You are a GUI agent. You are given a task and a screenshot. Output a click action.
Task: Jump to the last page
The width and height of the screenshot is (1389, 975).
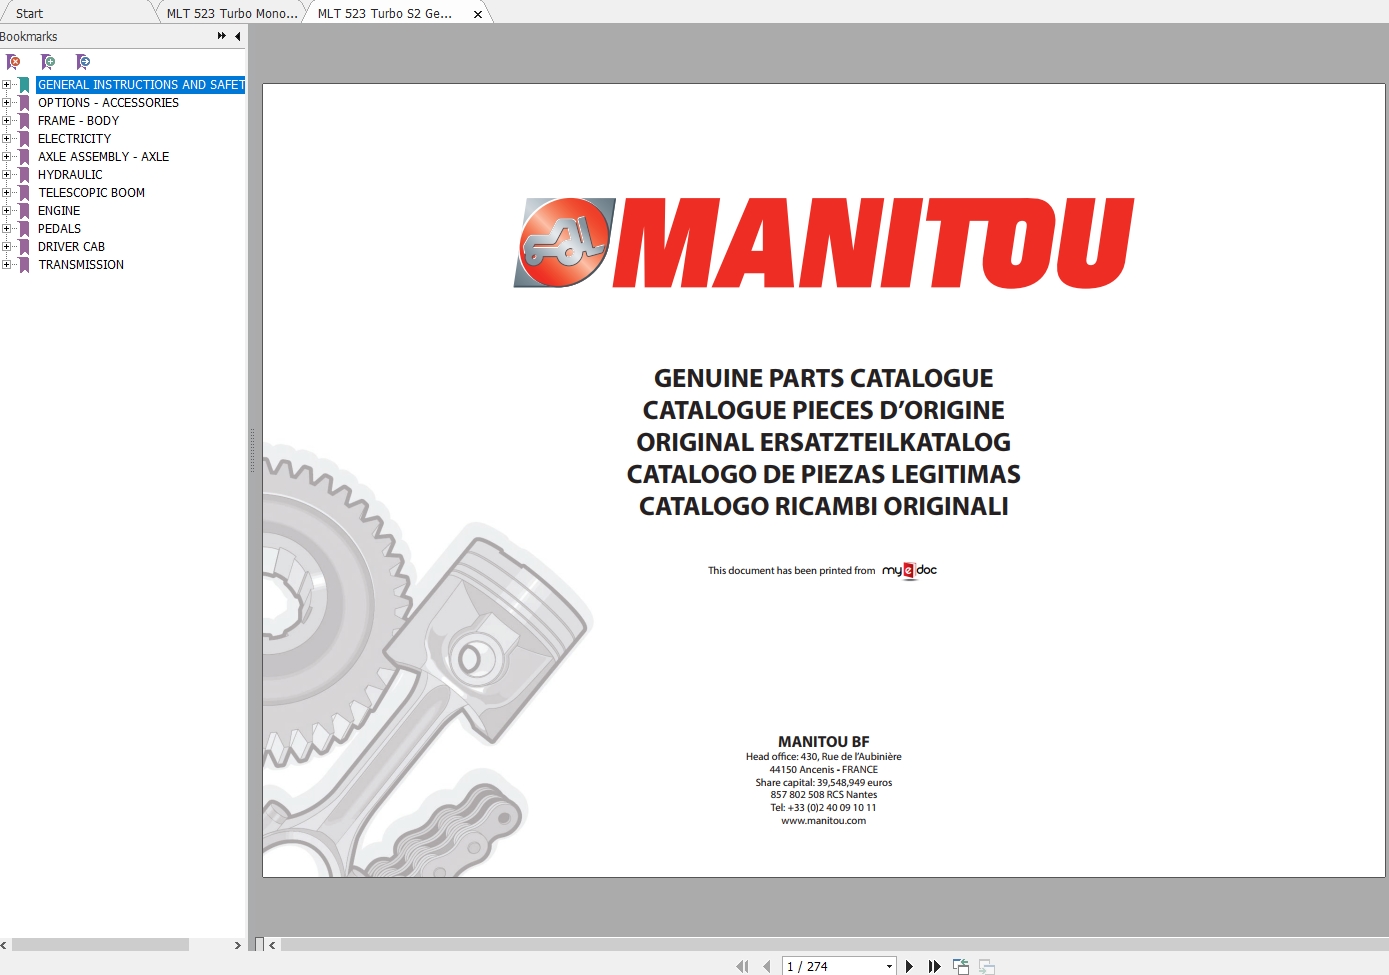[x=934, y=966]
